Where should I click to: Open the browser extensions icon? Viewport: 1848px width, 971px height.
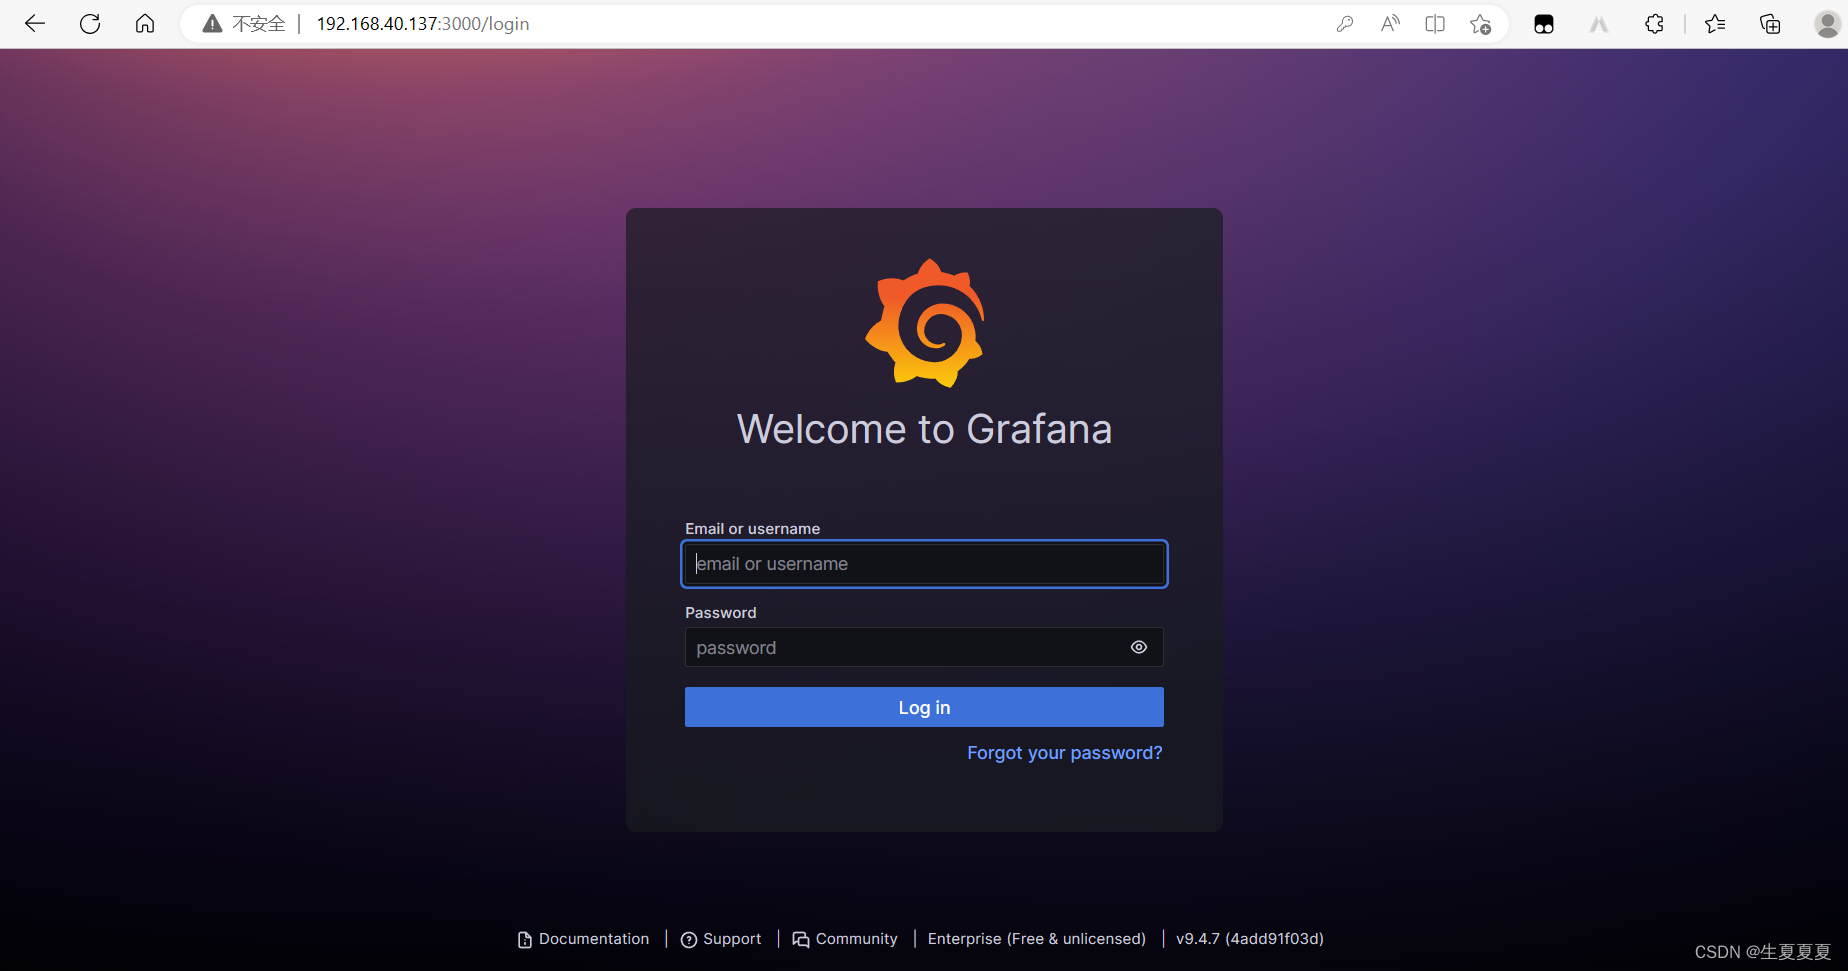1653,23
